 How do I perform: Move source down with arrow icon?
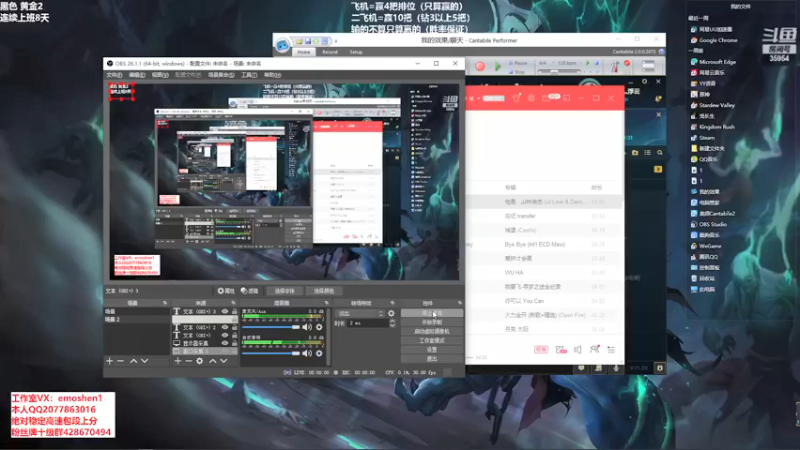point(223,361)
